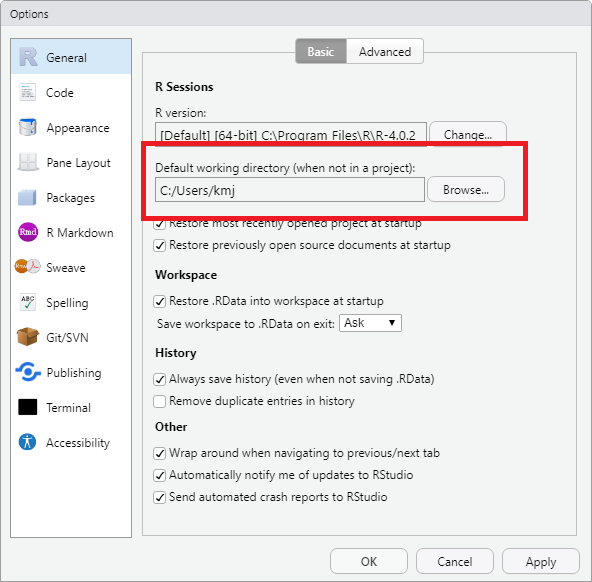Select the Code label in sidebar
Screen dimensions: 592x582
click(60, 93)
